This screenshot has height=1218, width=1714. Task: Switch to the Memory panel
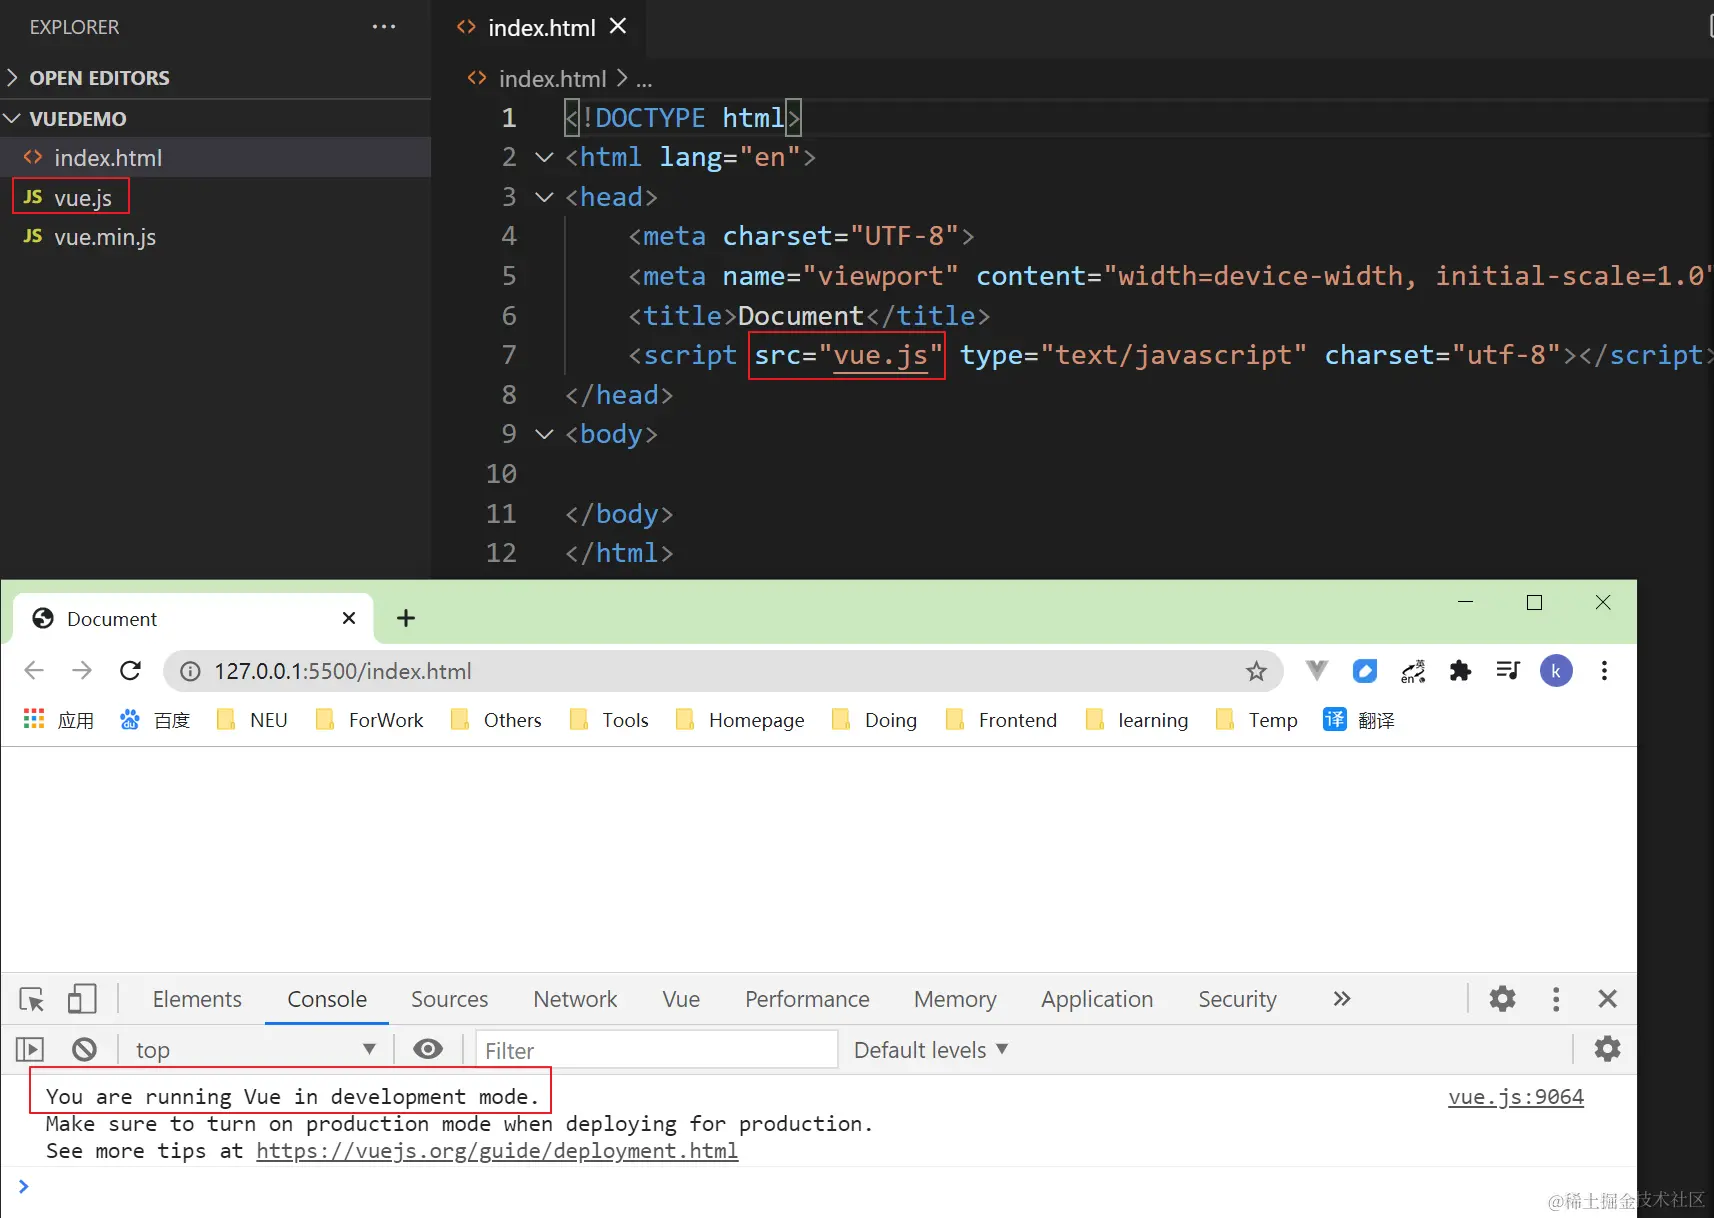tap(955, 999)
